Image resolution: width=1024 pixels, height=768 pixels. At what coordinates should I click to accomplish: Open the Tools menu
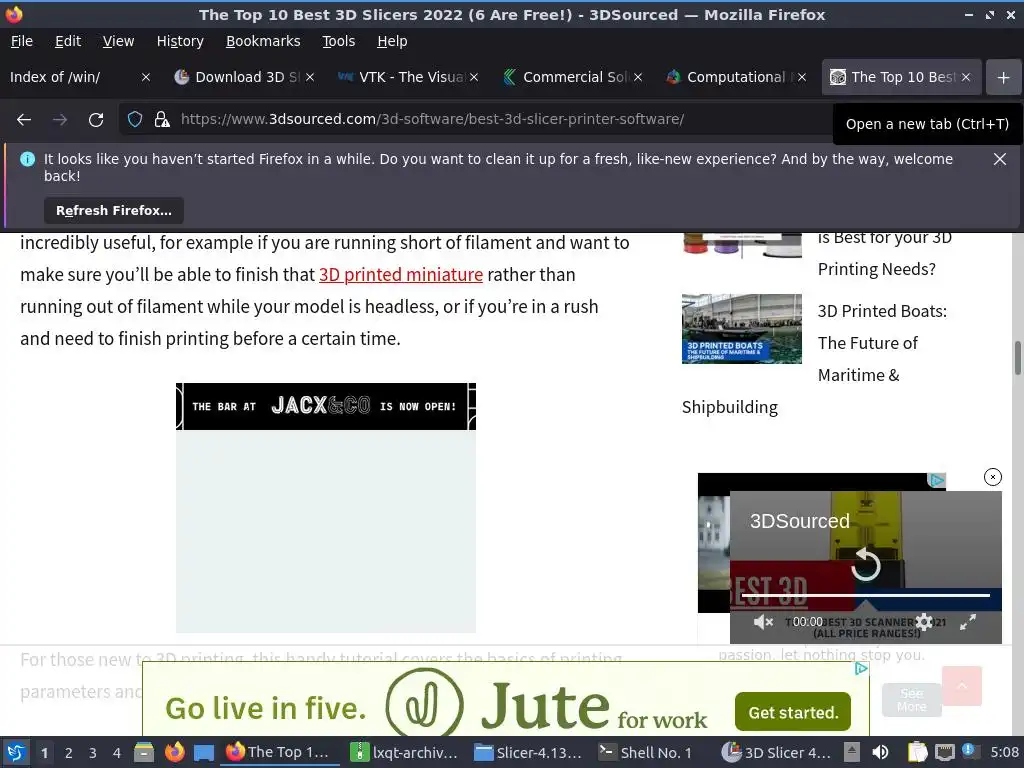click(338, 41)
